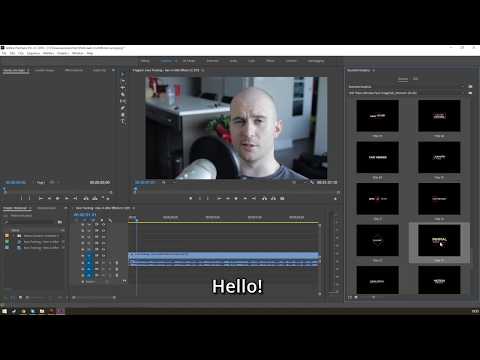Open Source monitor zoom level dropdown
Image resolution: width=480 pixels, height=360 pixels.
click(x=42, y=182)
